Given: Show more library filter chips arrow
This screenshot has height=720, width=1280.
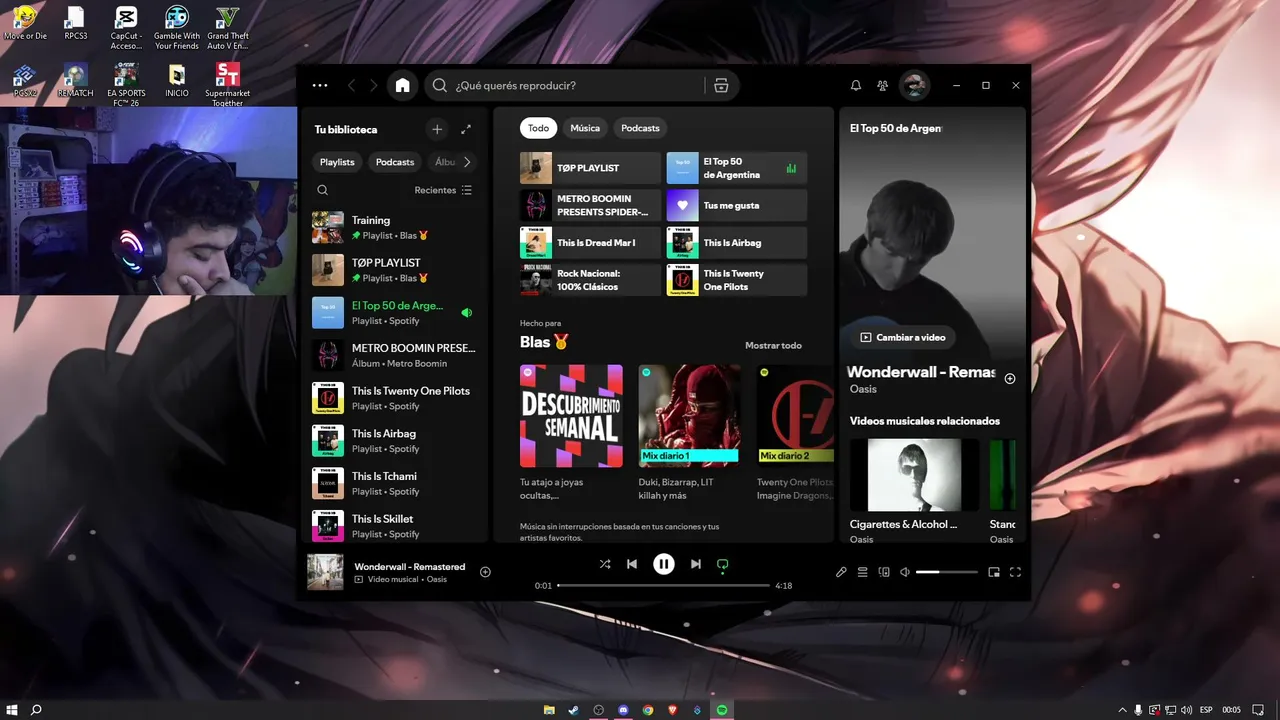Looking at the screenshot, I should [x=466, y=162].
